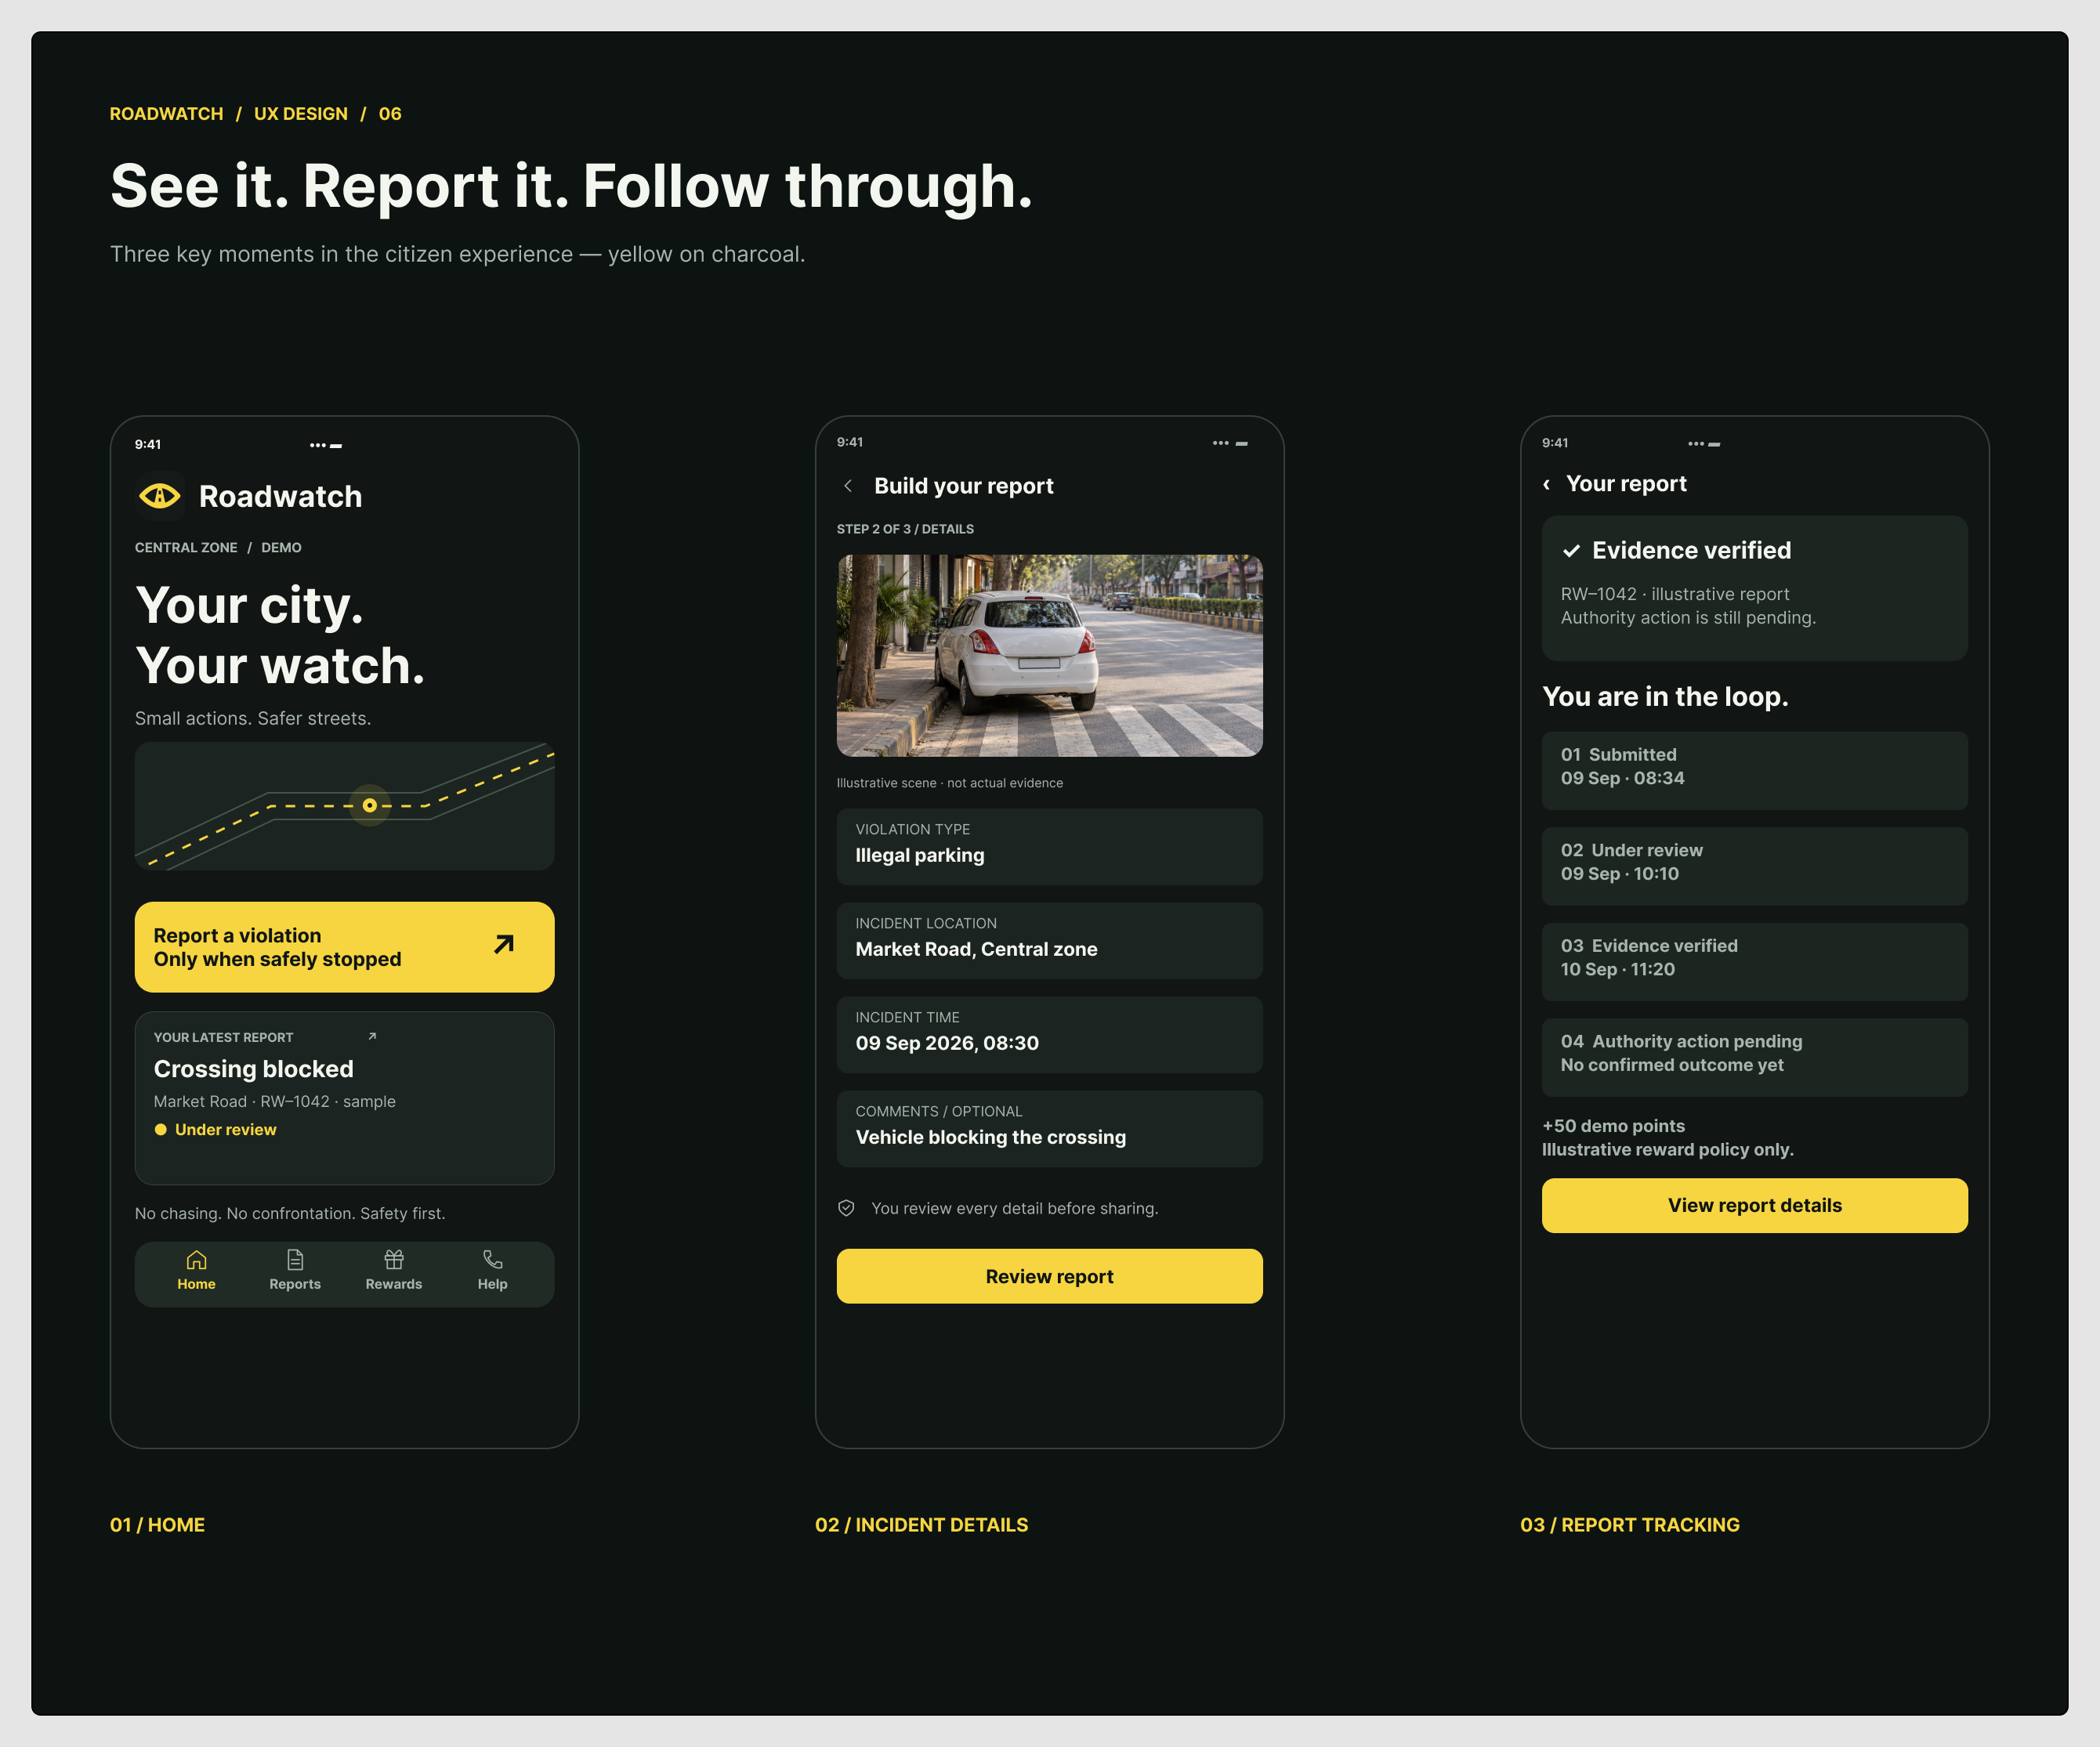Screen dimensions: 2100x1747
Task: Click the CENTRAL ZONE label
Action: (x=186, y=548)
